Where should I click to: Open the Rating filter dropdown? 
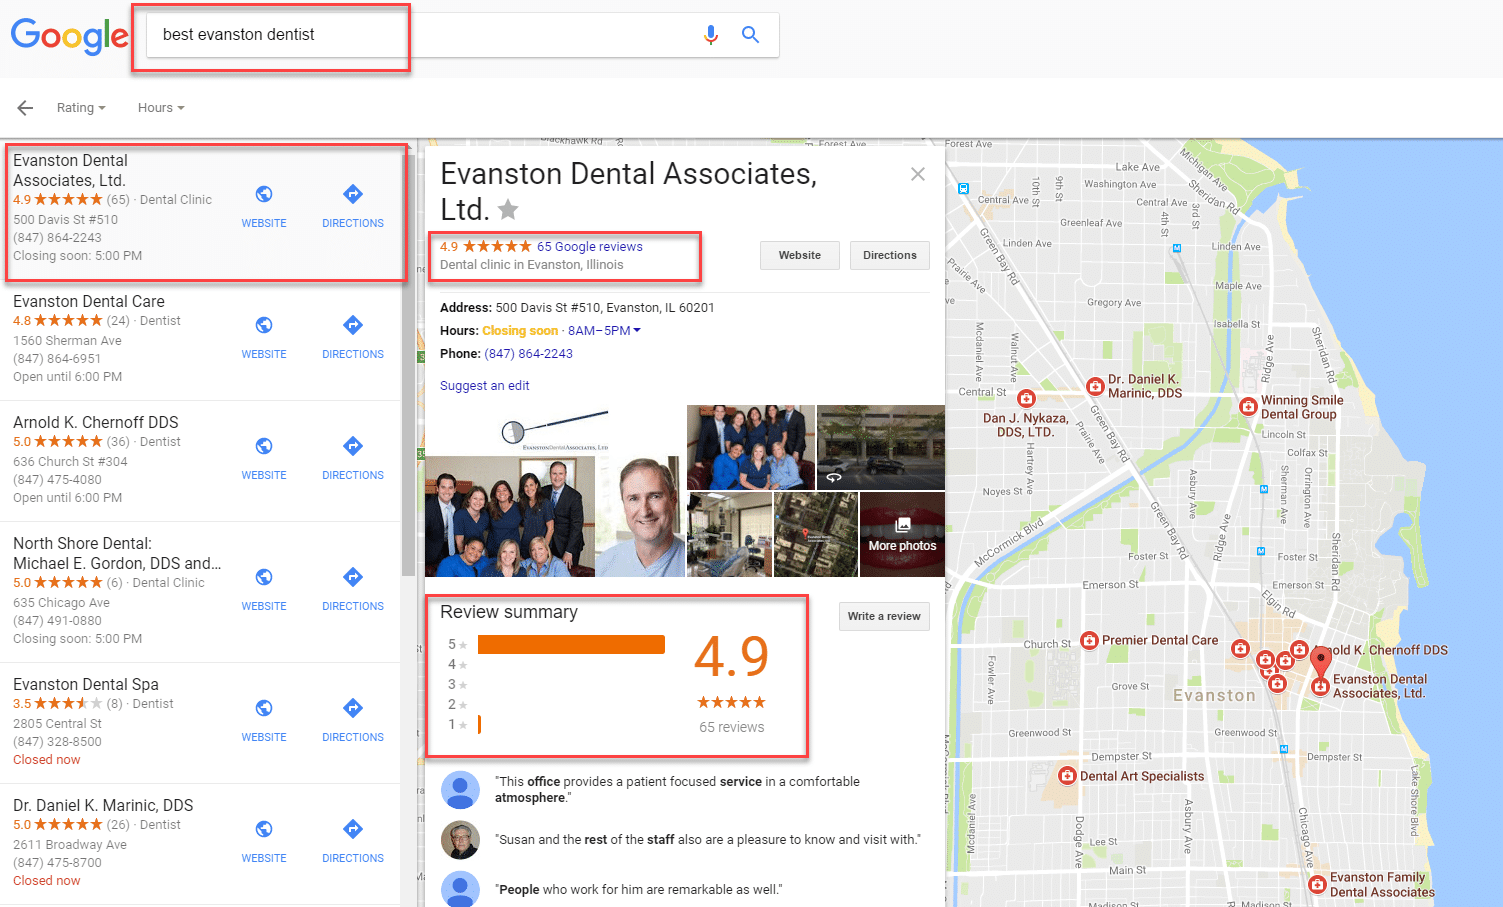pyautogui.click(x=81, y=108)
